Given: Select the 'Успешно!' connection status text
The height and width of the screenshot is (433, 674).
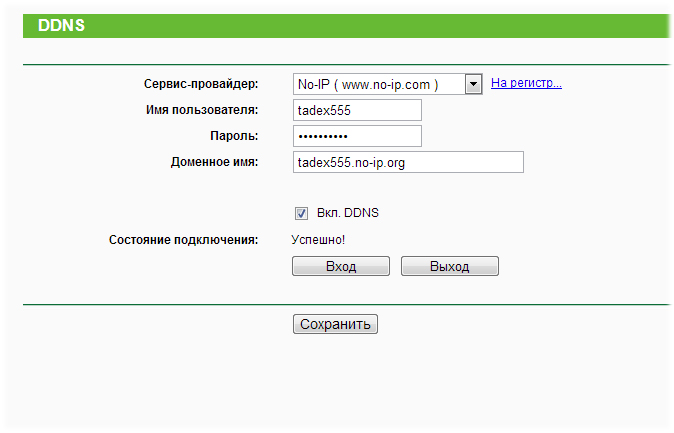Looking at the screenshot, I should click(318, 240).
